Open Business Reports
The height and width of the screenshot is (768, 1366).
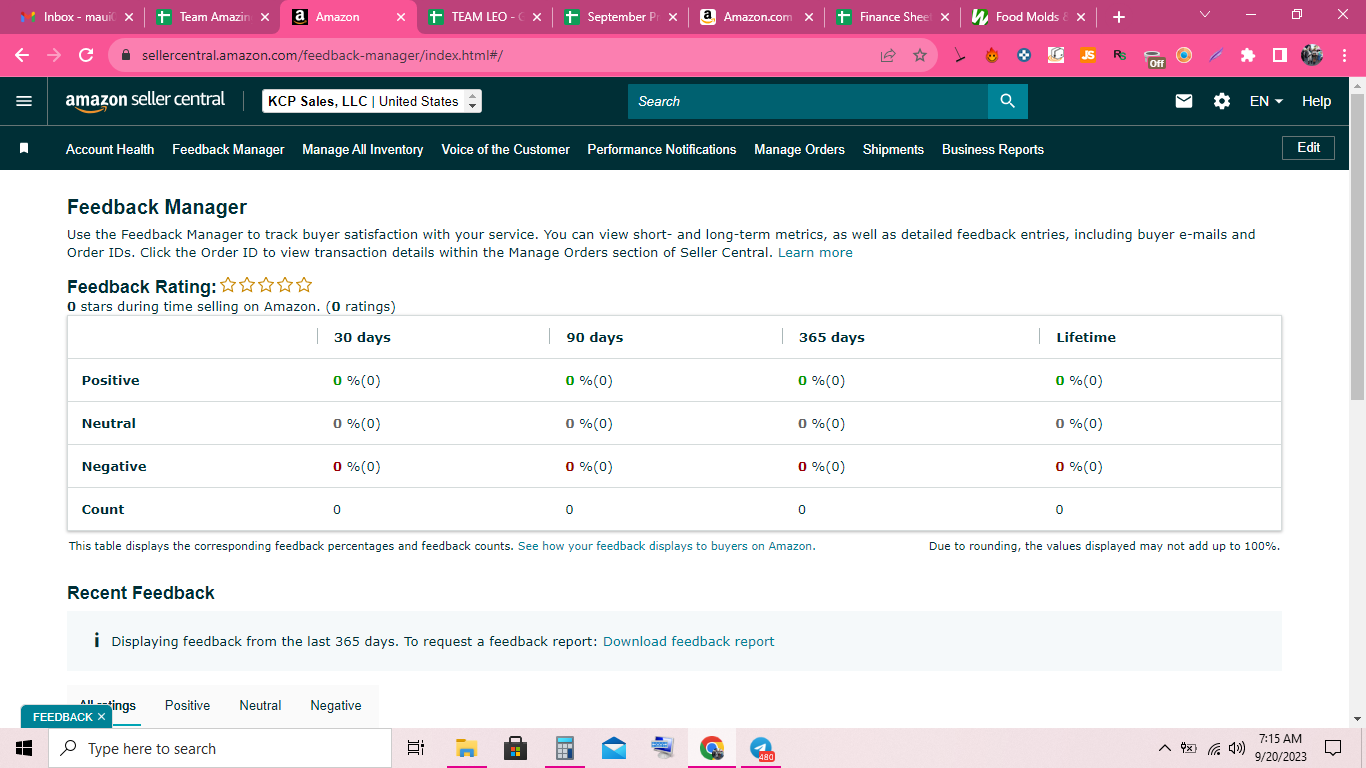coord(993,149)
